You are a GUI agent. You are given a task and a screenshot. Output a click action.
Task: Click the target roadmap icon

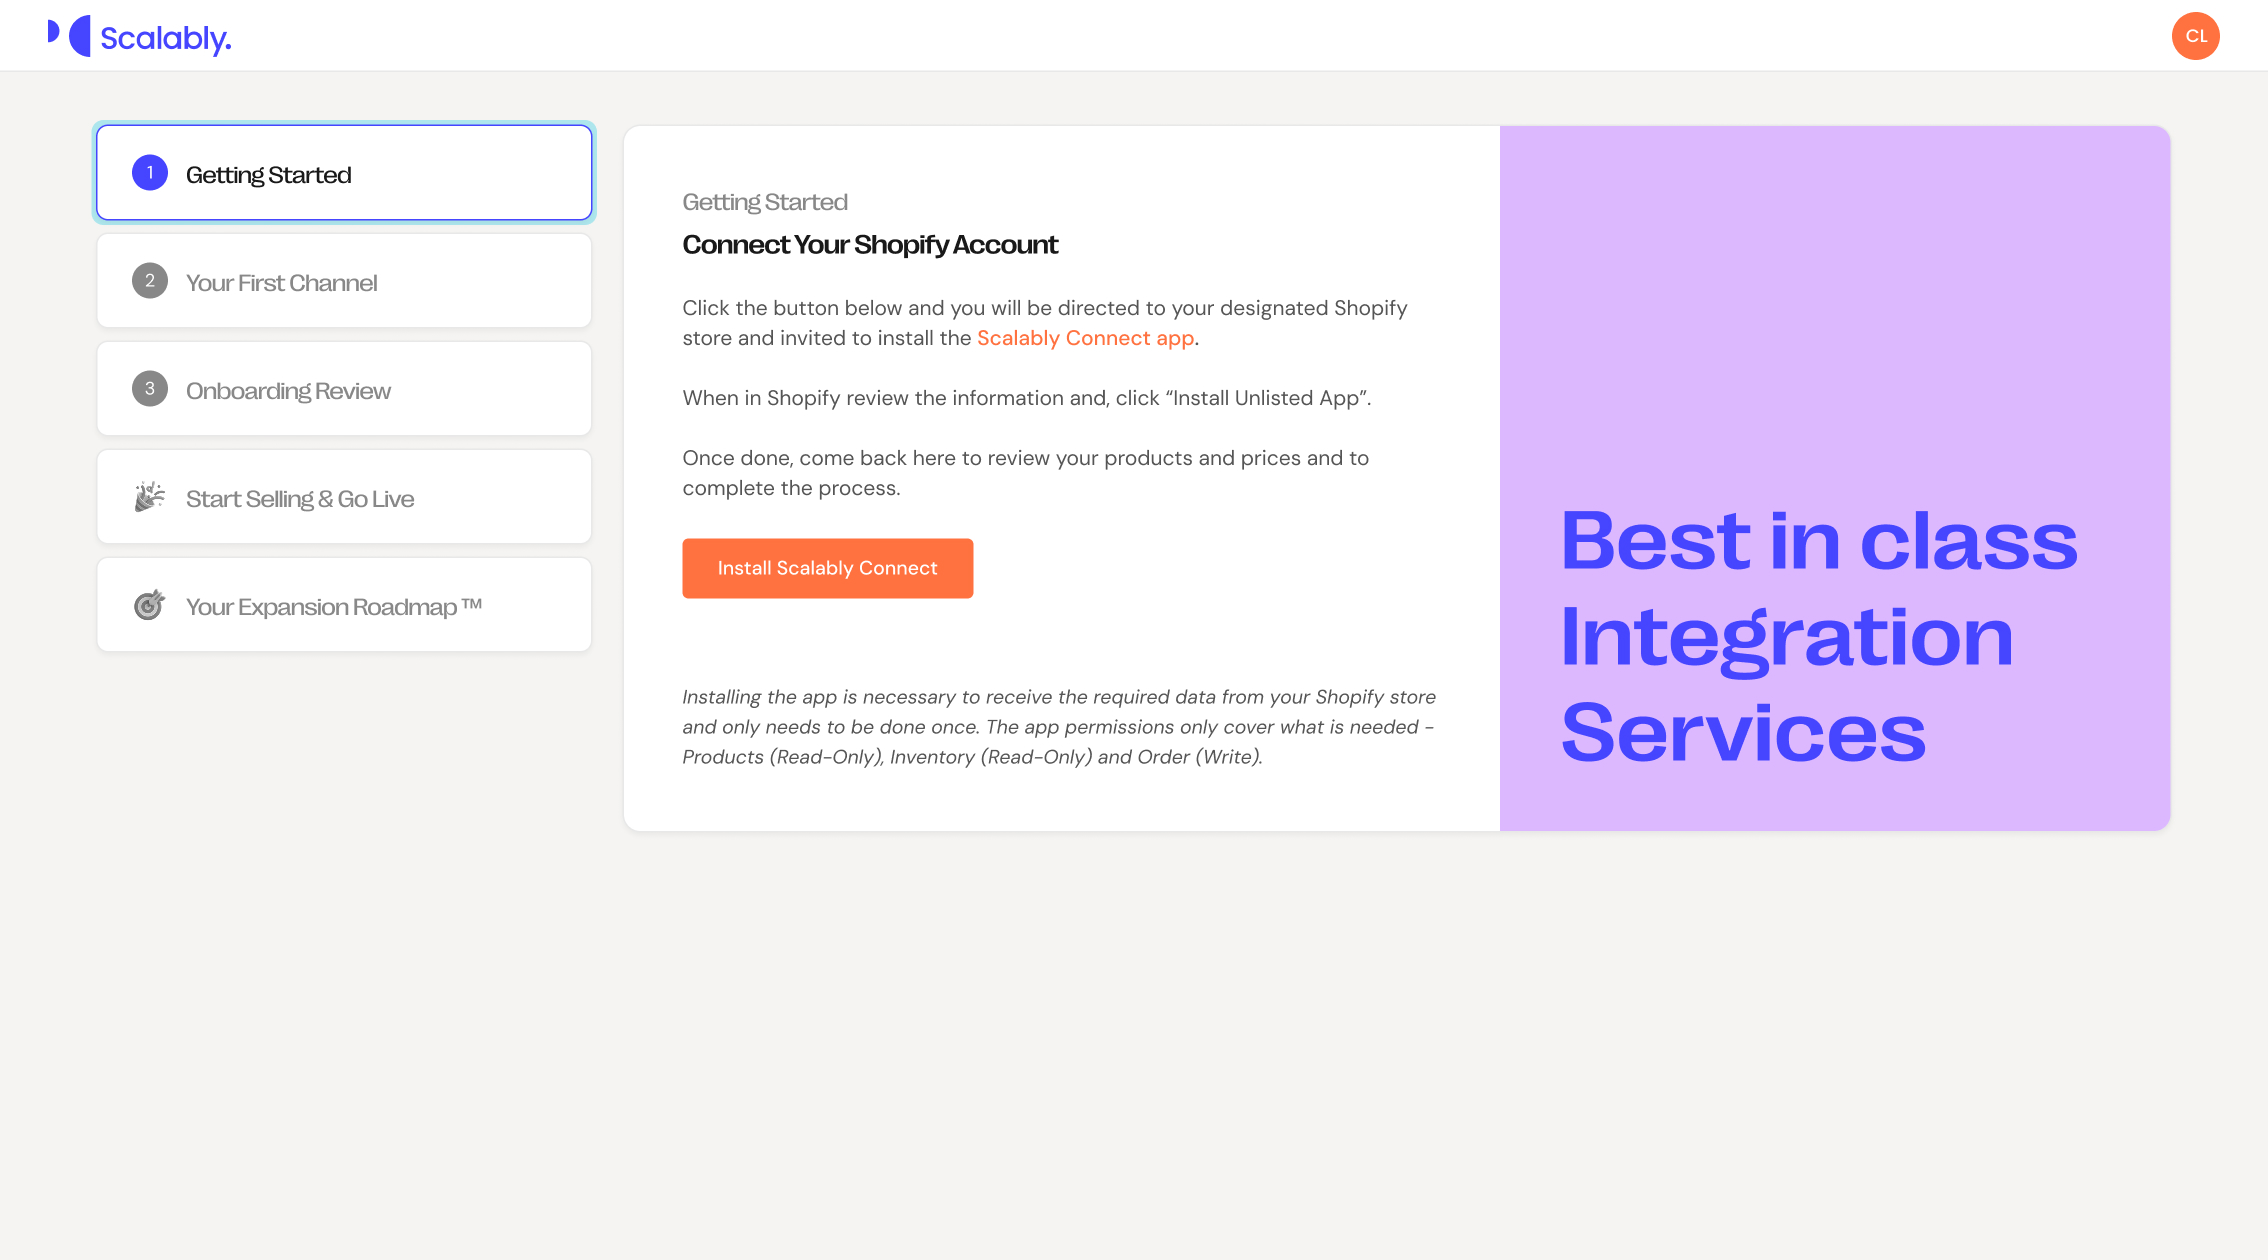pos(150,605)
